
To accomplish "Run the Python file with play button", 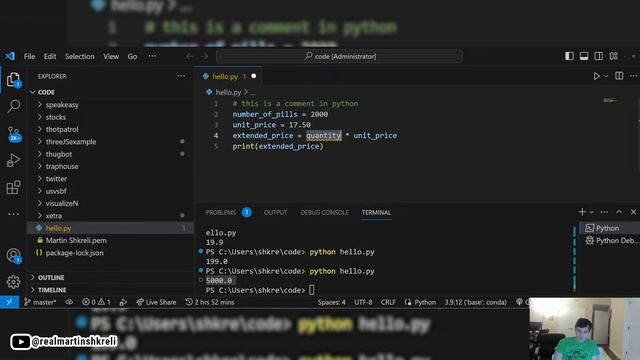I will coord(596,76).
